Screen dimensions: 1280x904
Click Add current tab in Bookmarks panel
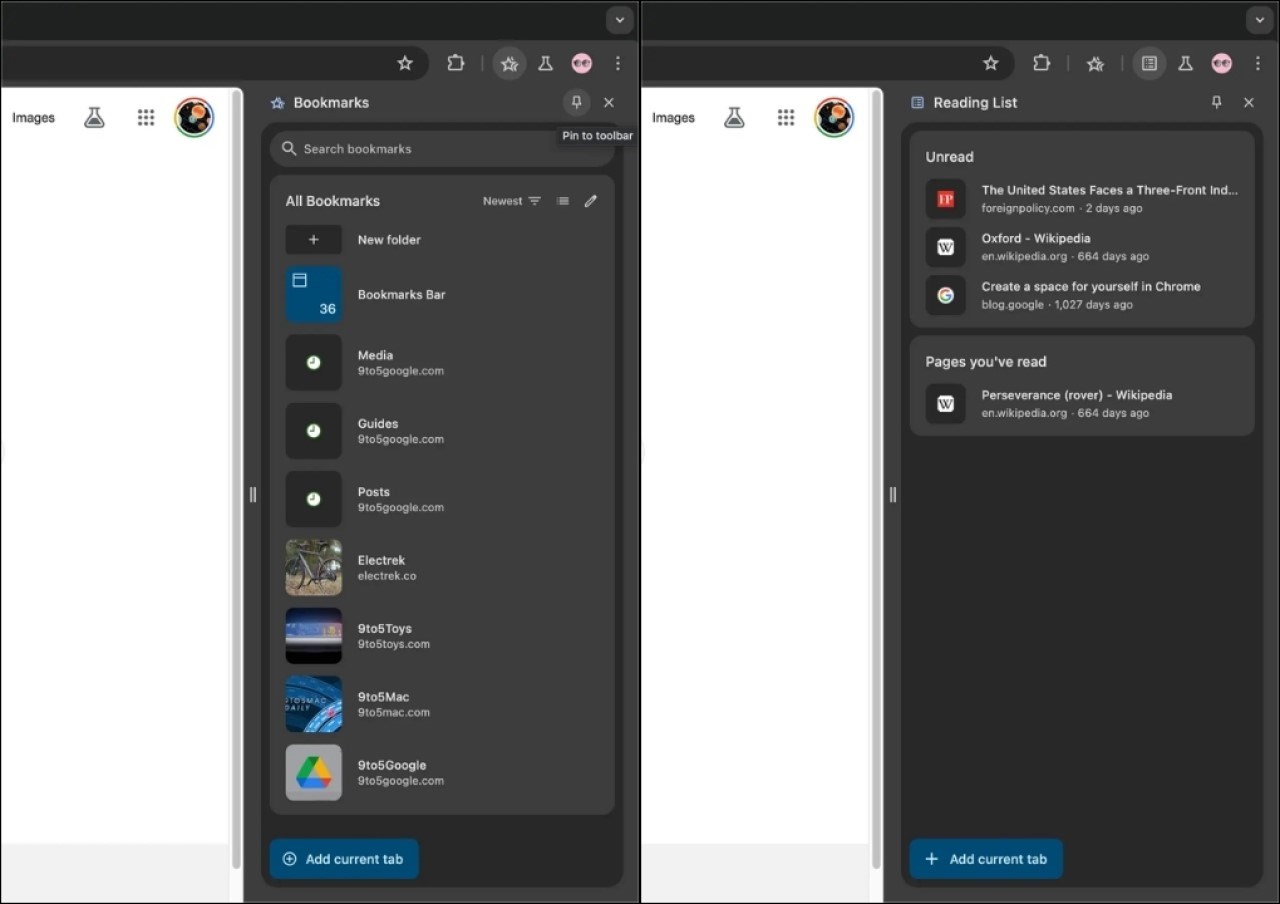[x=344, y=859]
